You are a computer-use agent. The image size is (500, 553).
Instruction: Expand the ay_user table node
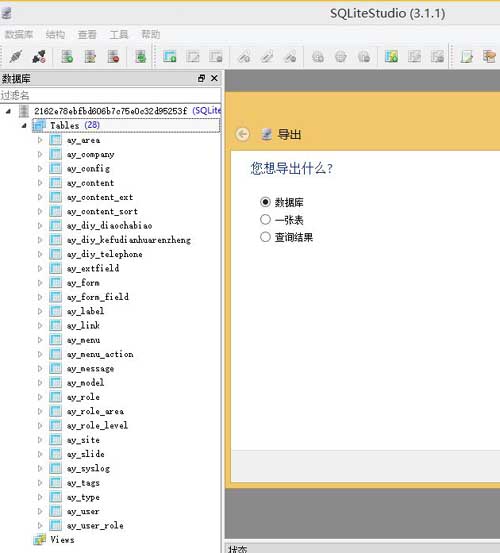(x=40, y=511)
